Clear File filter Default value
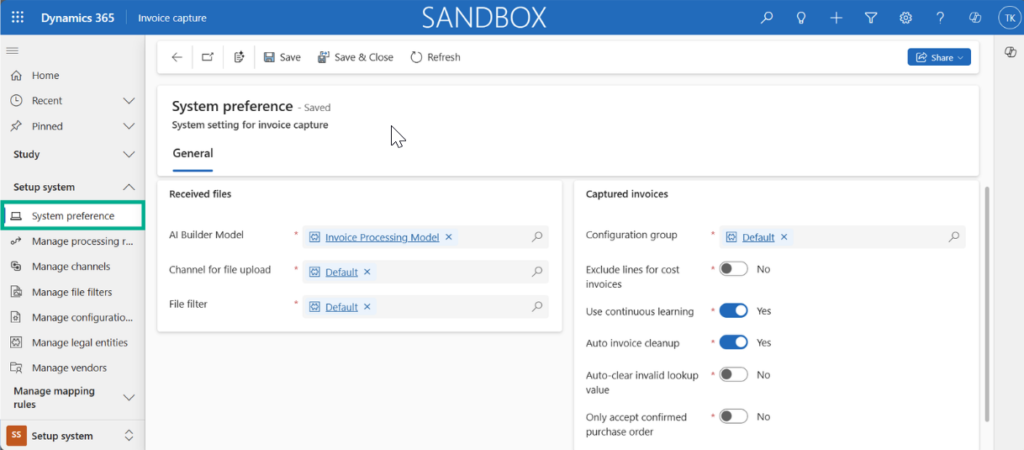 point(367,307)
